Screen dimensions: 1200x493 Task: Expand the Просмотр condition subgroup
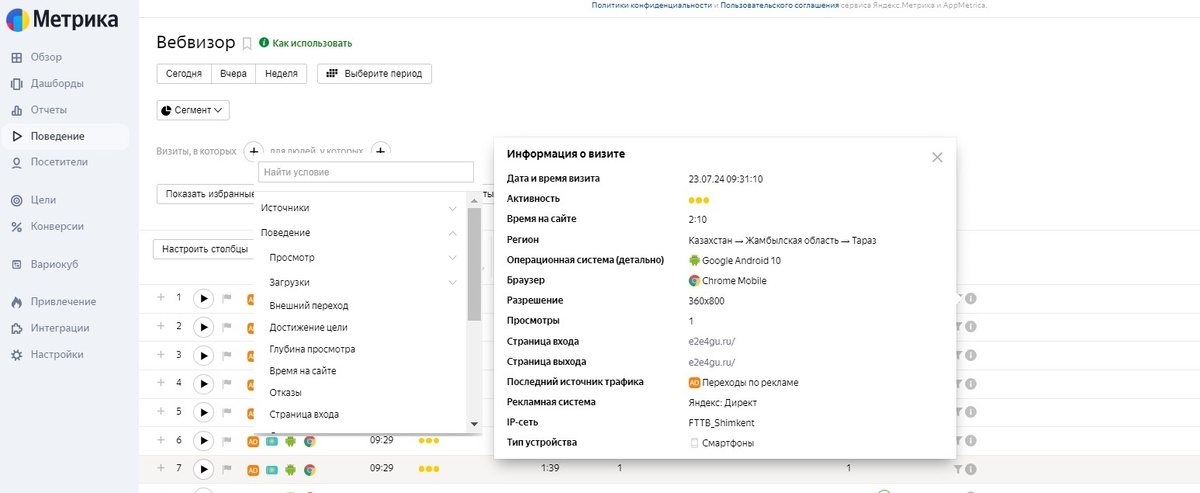click(362, 258)
